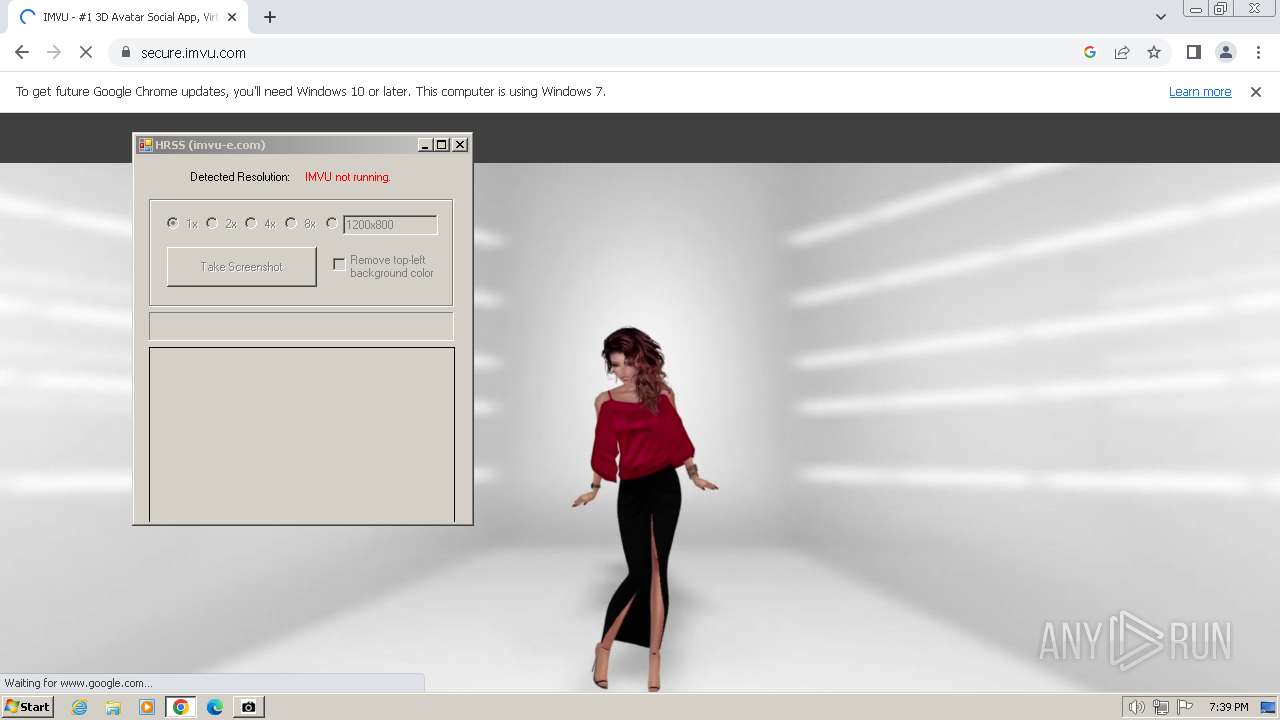Click the HRSS screenshot preview area
This screenshot has width=1280, height=720.
[302, 434]
